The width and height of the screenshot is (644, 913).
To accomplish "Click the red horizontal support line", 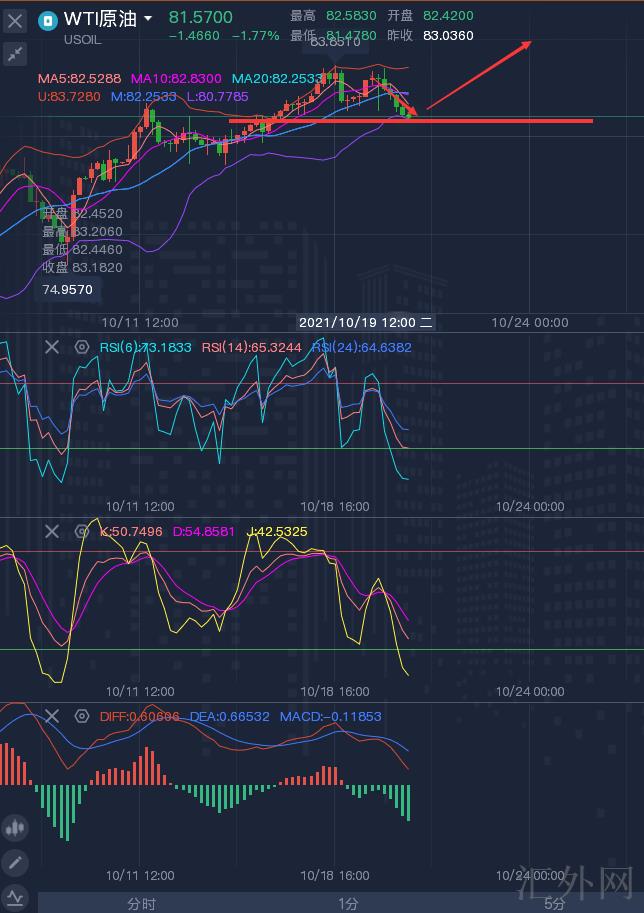I will 500,121.
